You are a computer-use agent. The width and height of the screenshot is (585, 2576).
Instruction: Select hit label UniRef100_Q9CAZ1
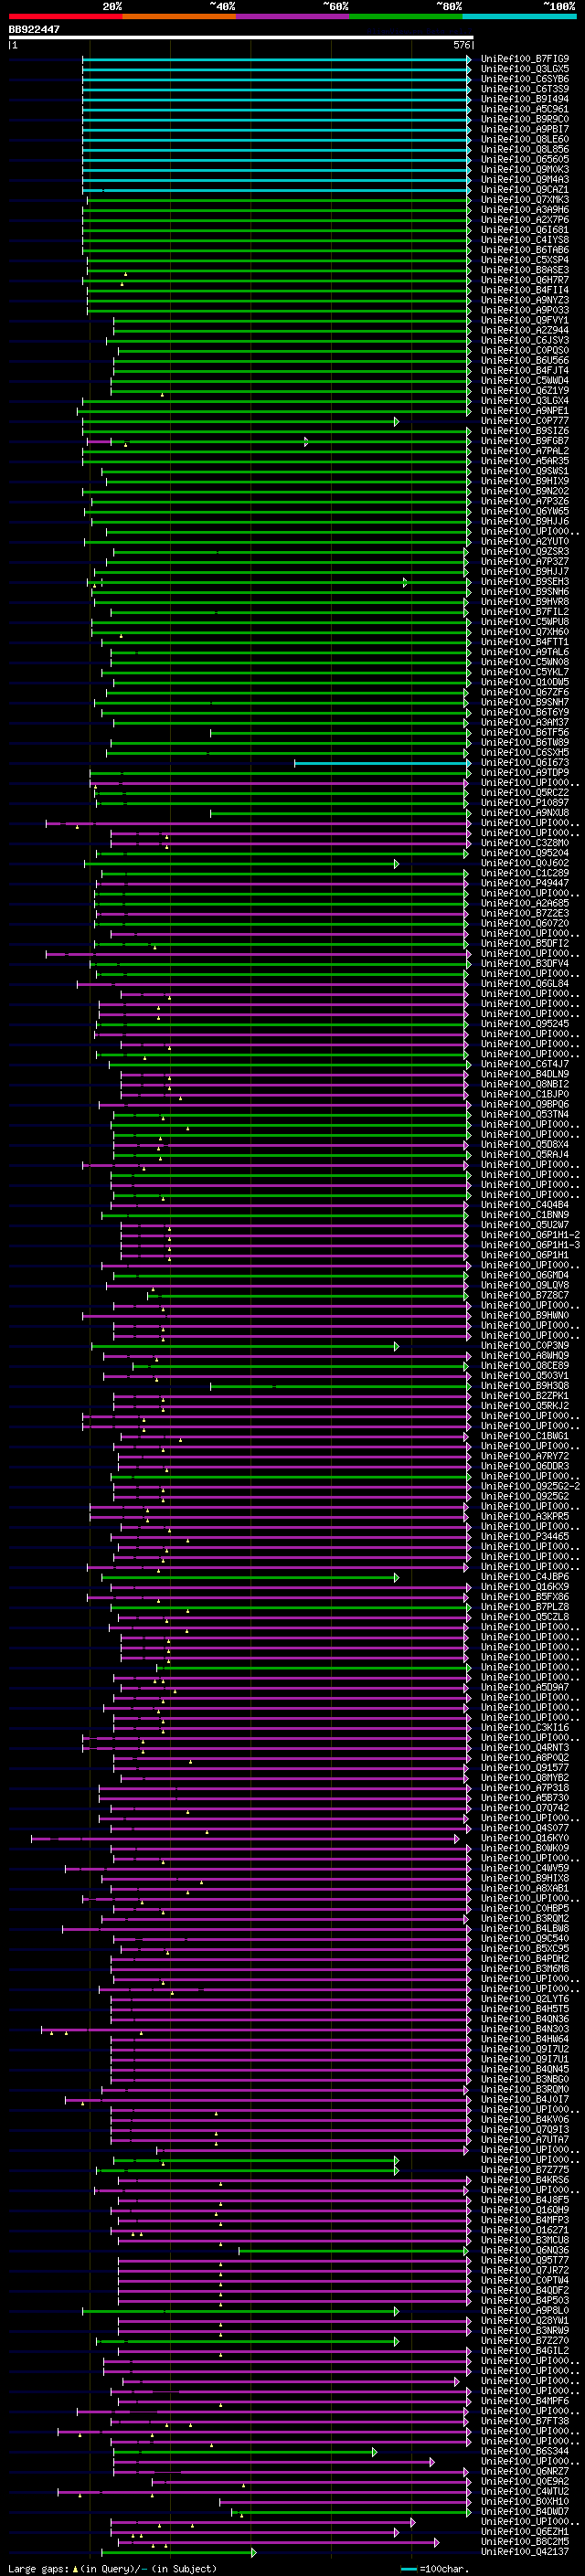coord(524,190)
